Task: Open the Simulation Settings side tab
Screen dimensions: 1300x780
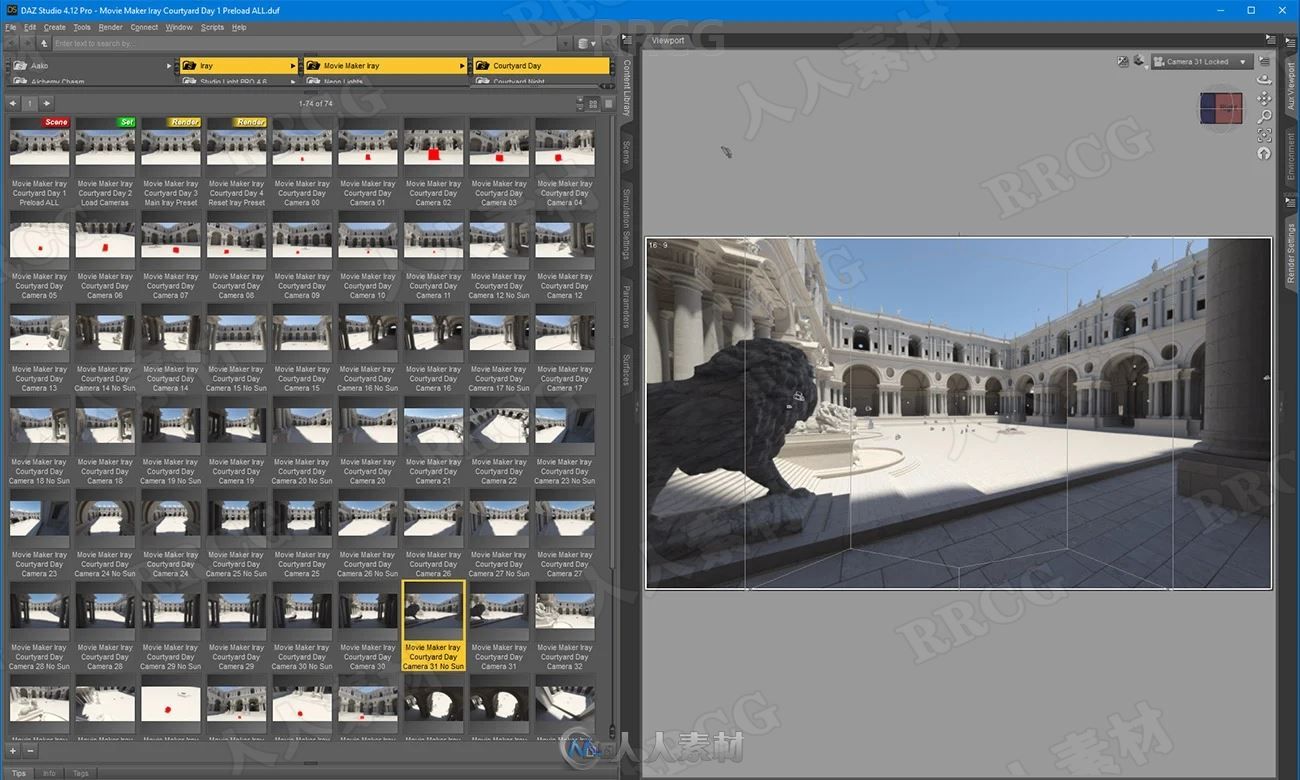Action: click(x=627, y=222)
